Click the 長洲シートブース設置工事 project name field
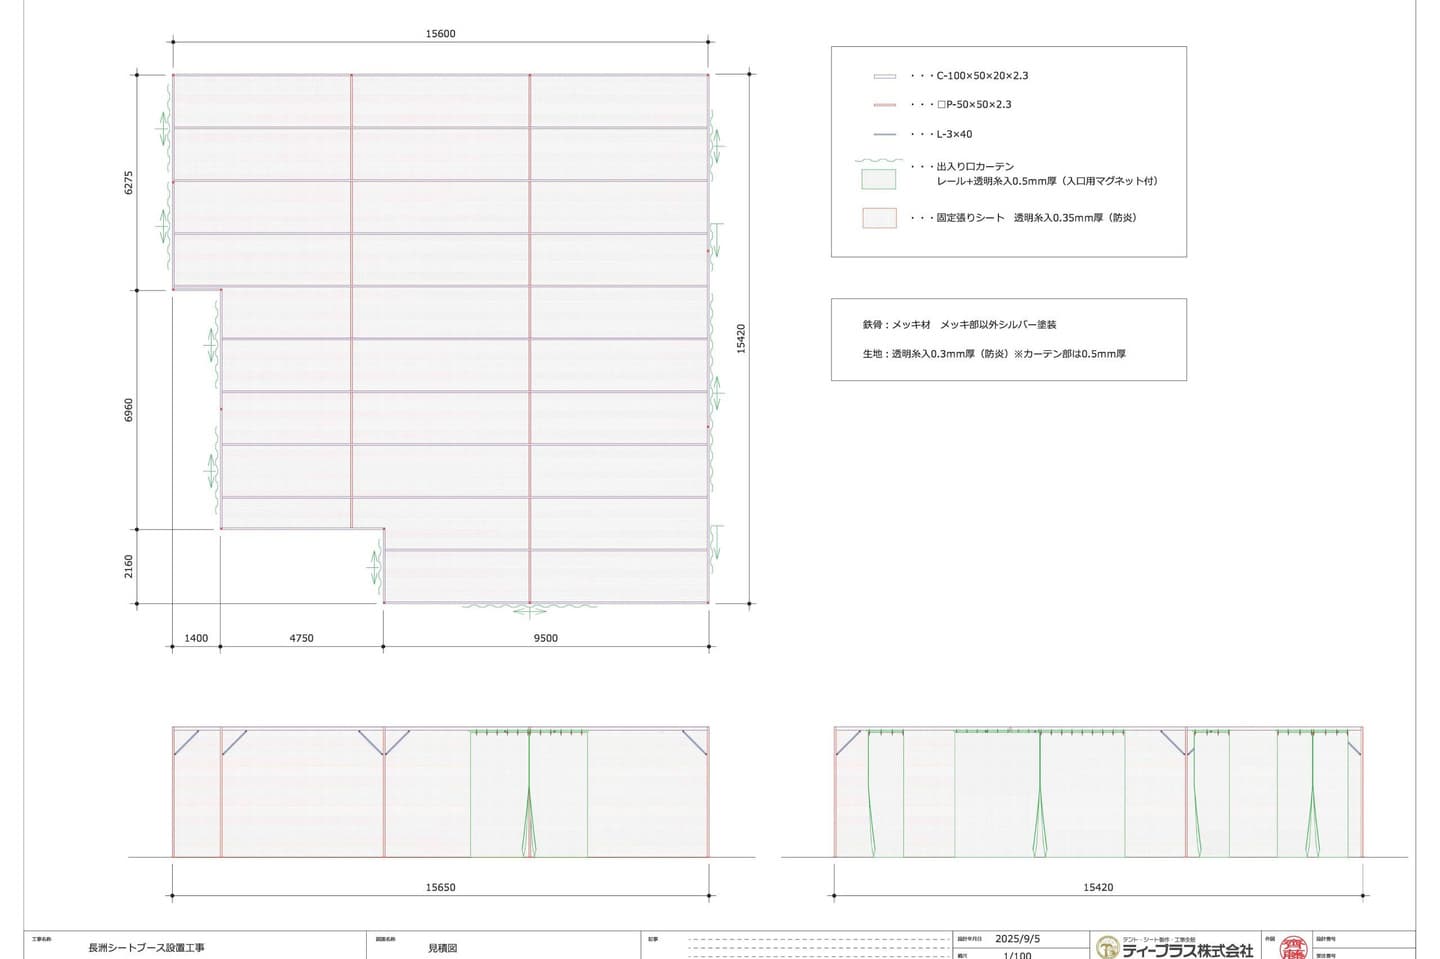Screen dimensions: 1440x959 click(146, 948)
